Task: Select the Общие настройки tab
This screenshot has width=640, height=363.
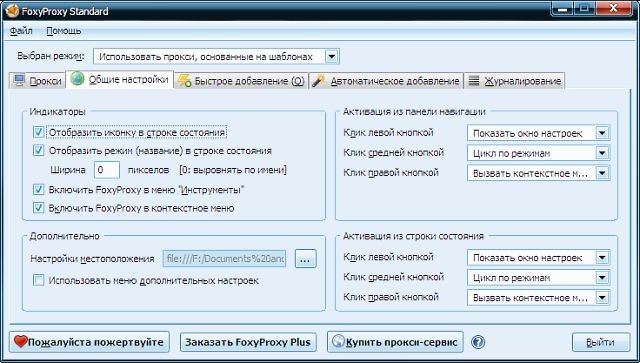Action: pos(120,79)
